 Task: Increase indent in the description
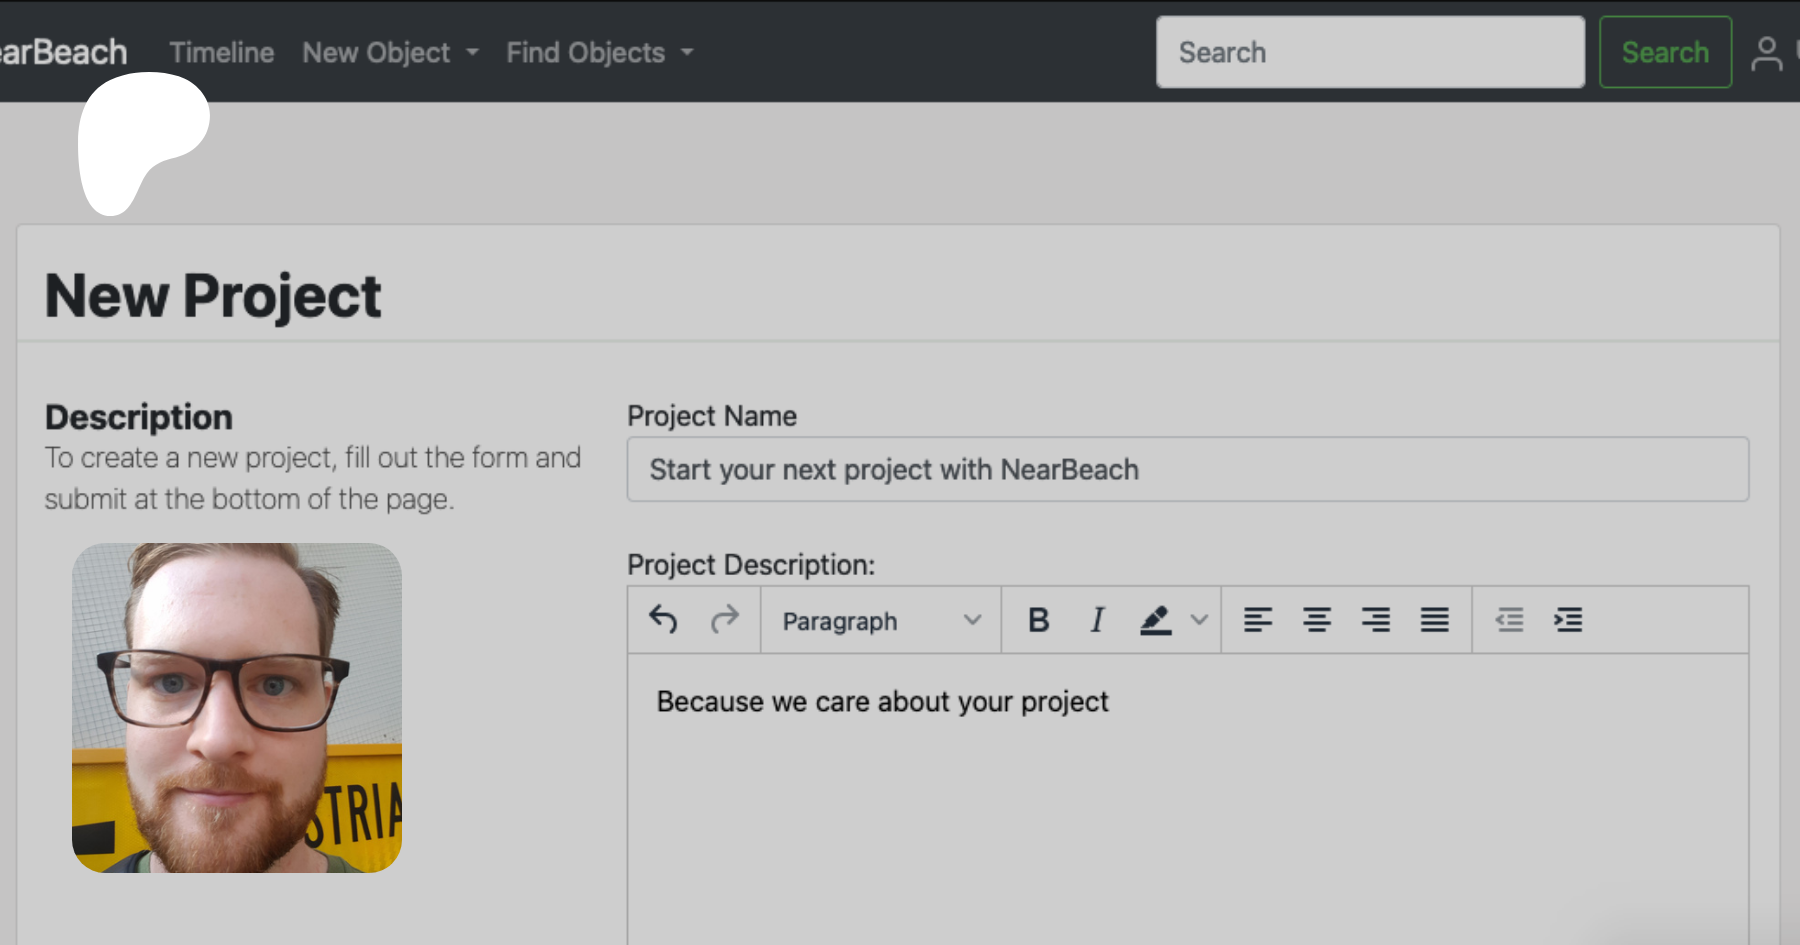tap(1568, 620)
